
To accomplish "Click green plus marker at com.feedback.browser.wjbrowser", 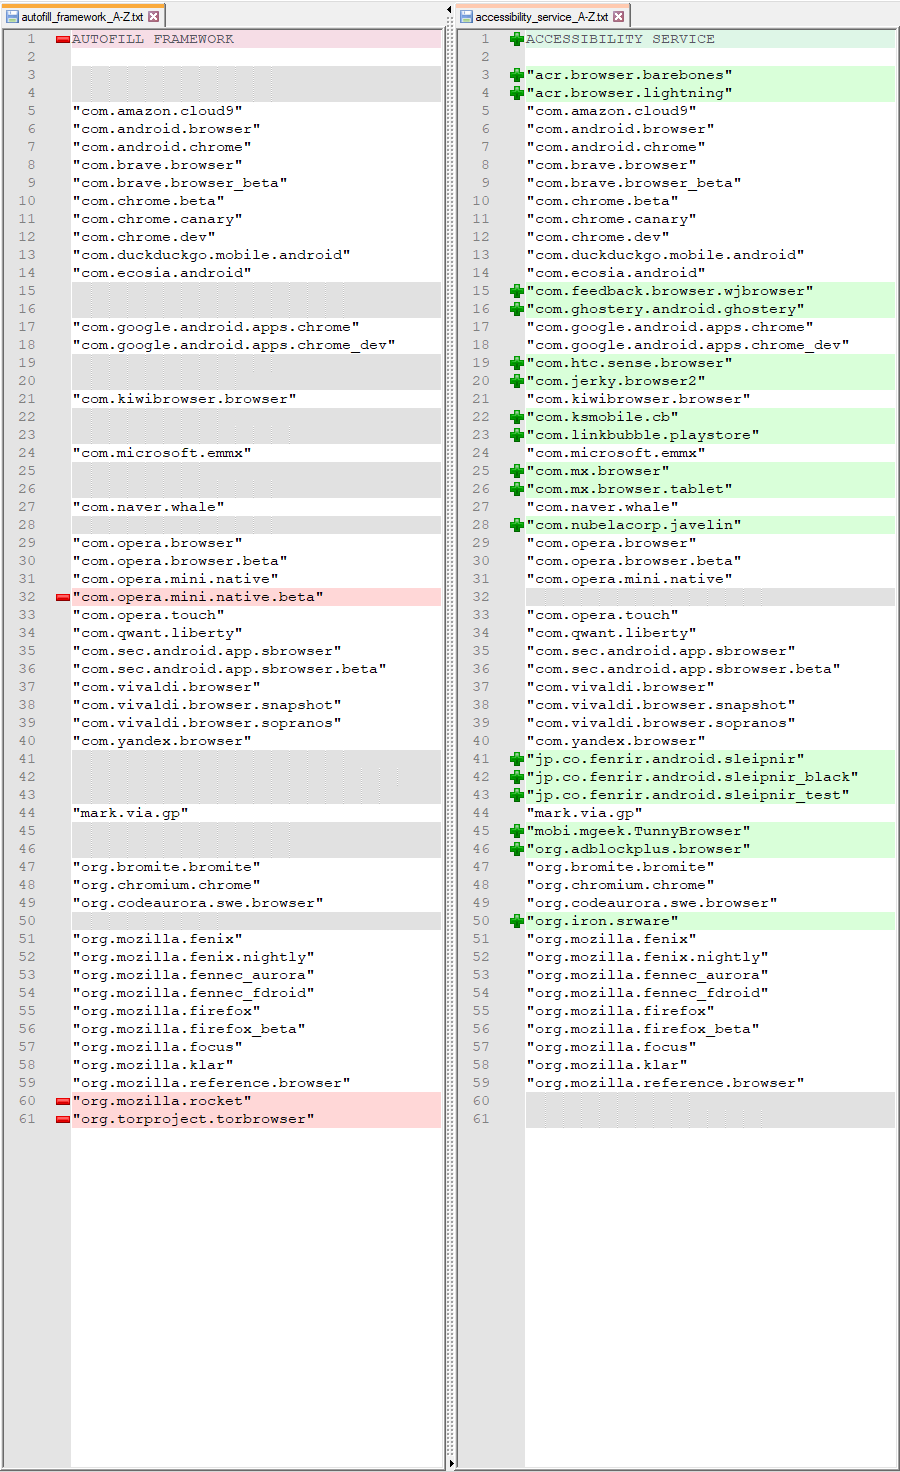I will point(516,291).
